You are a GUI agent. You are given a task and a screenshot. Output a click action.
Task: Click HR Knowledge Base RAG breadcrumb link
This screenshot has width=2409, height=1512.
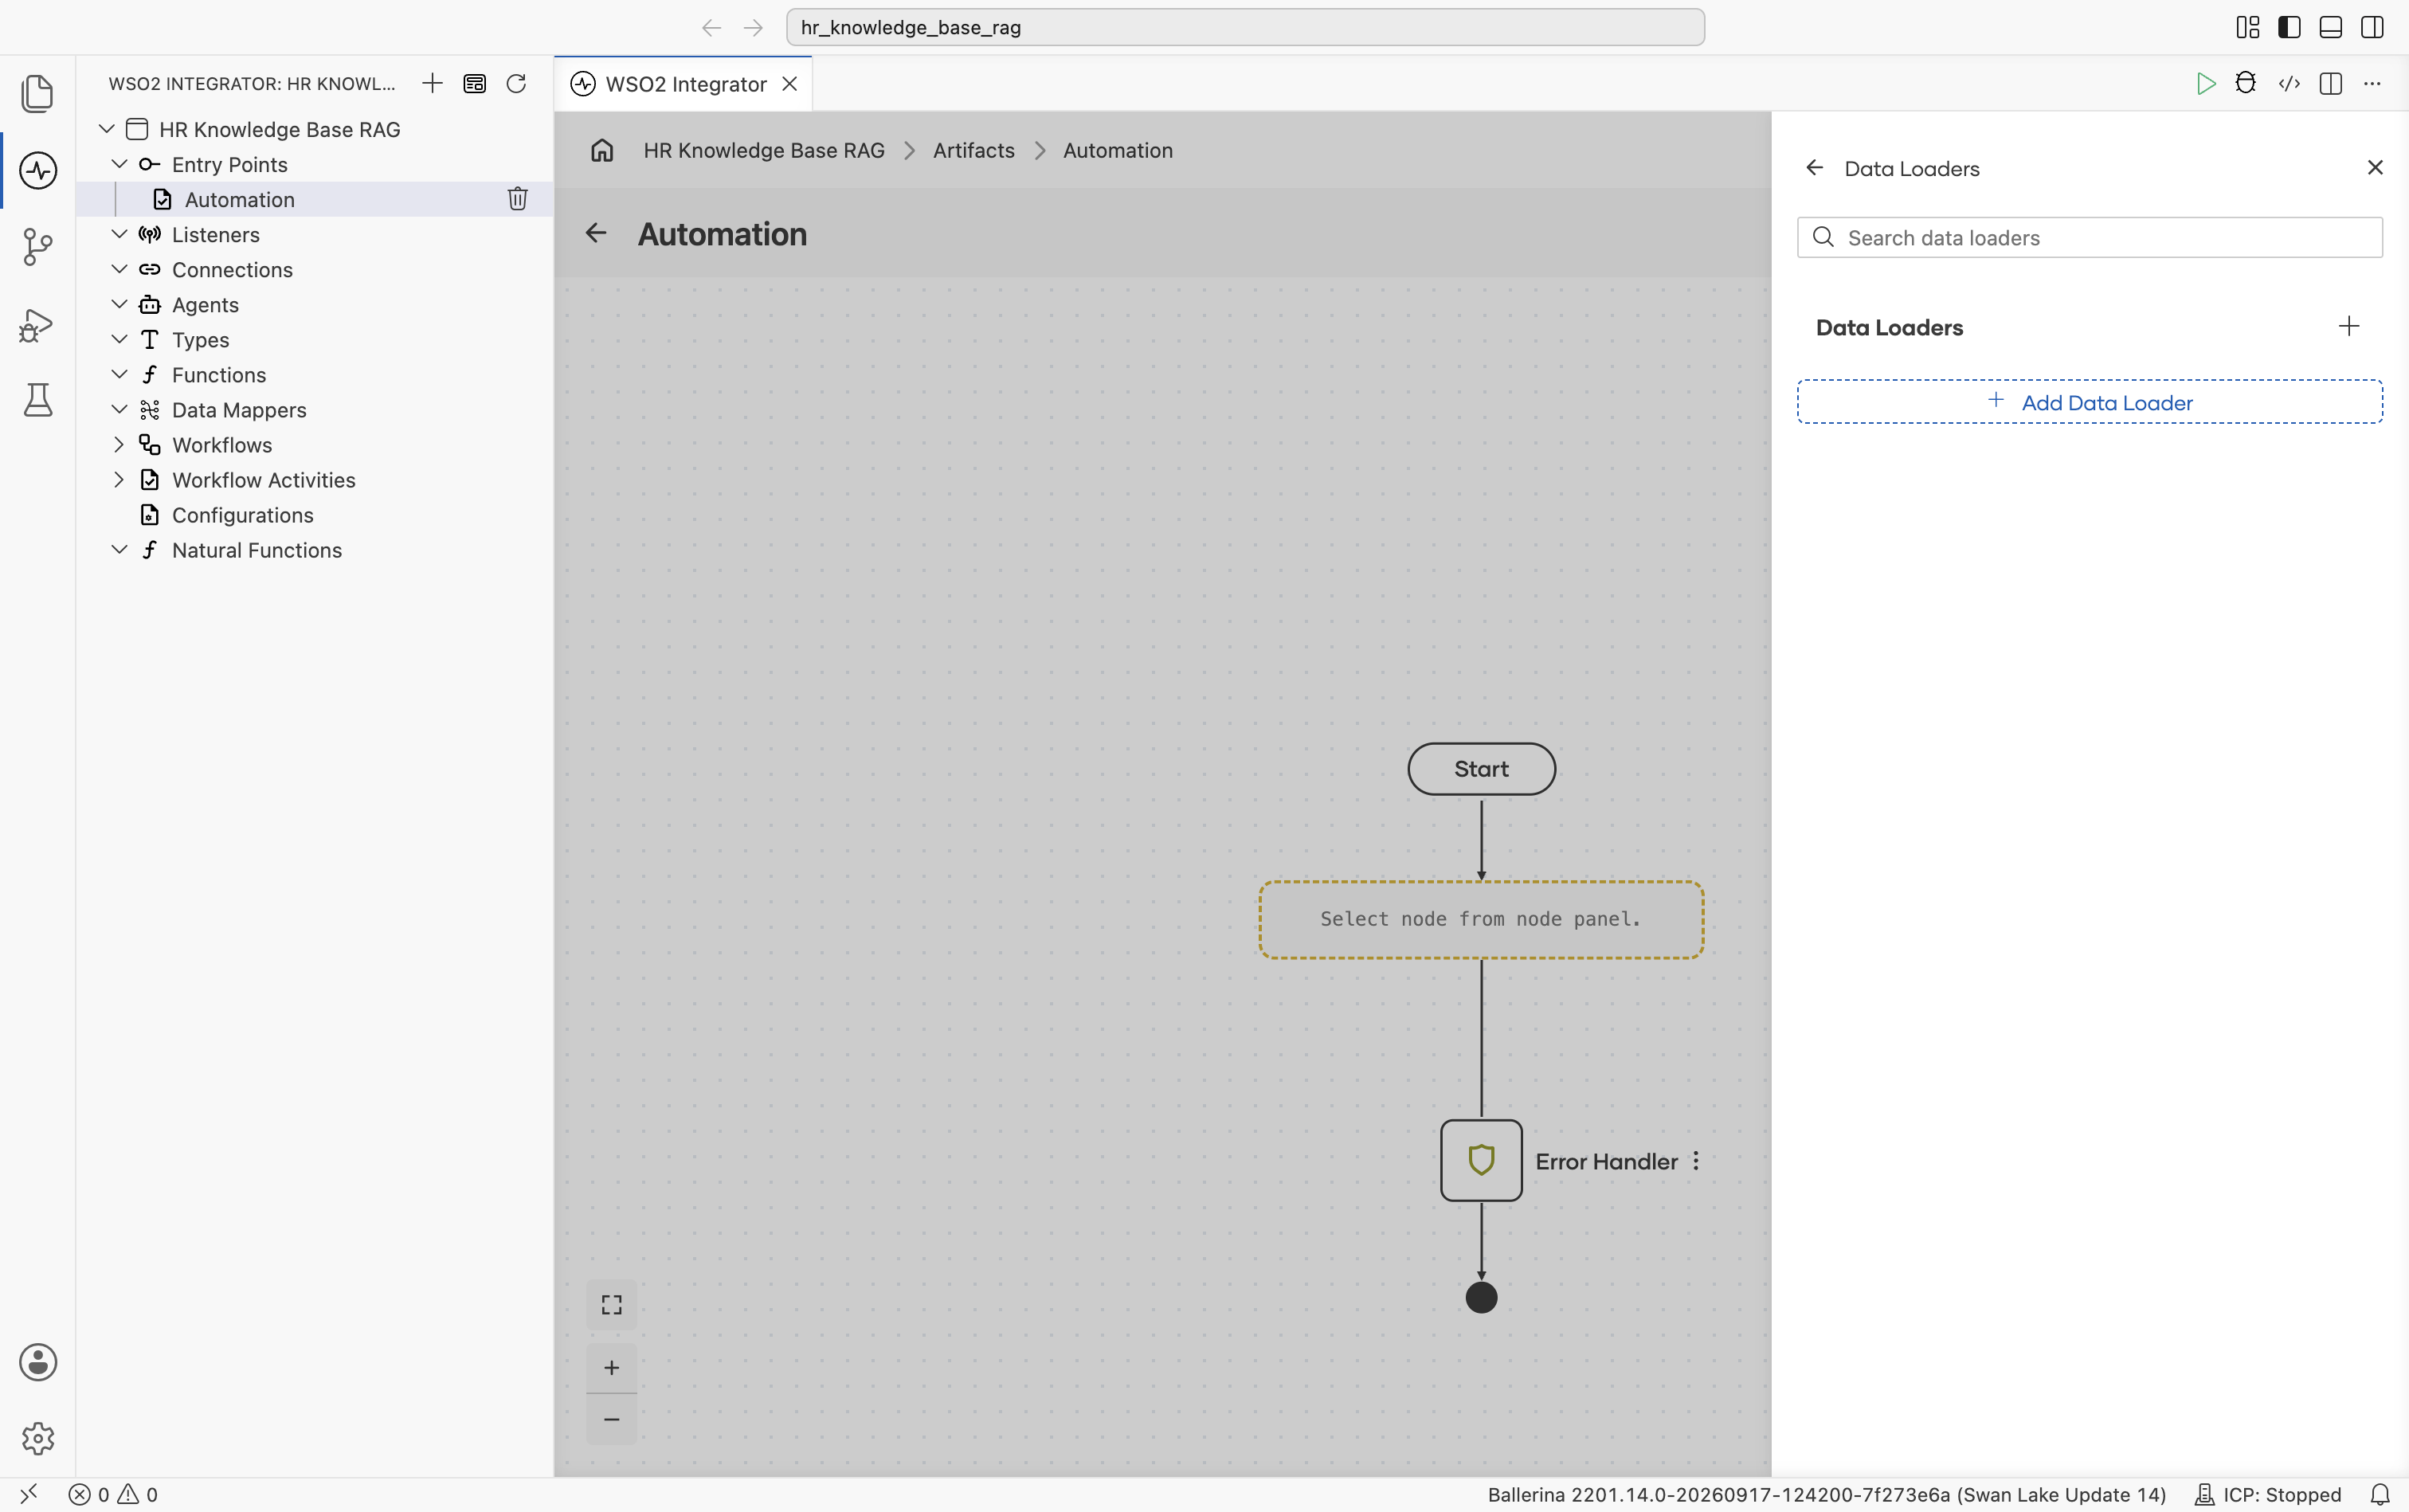(x=764, y=150)
